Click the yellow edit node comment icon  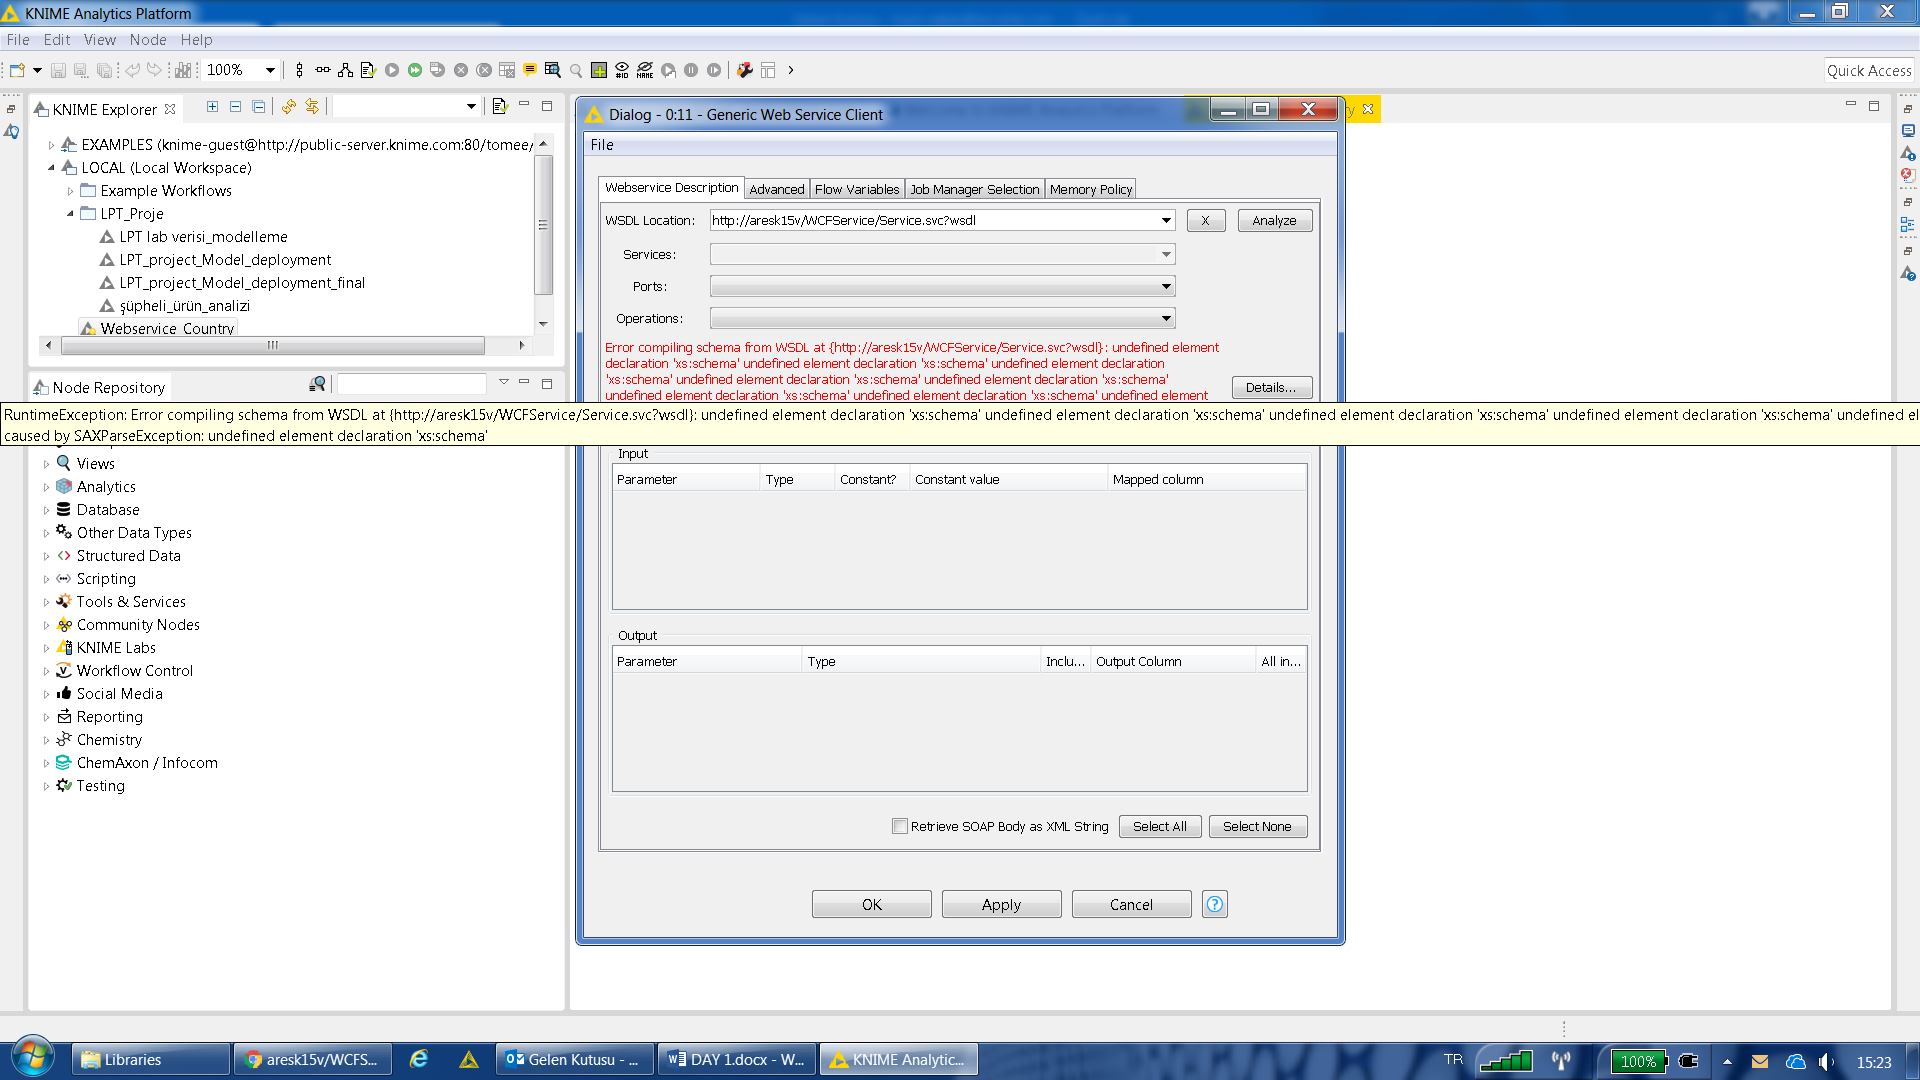(529, 70)
